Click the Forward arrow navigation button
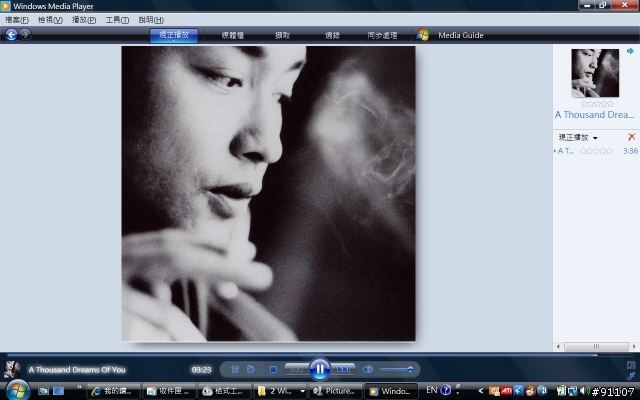Viewport: 640px width, 400px height. pos(25,35)
